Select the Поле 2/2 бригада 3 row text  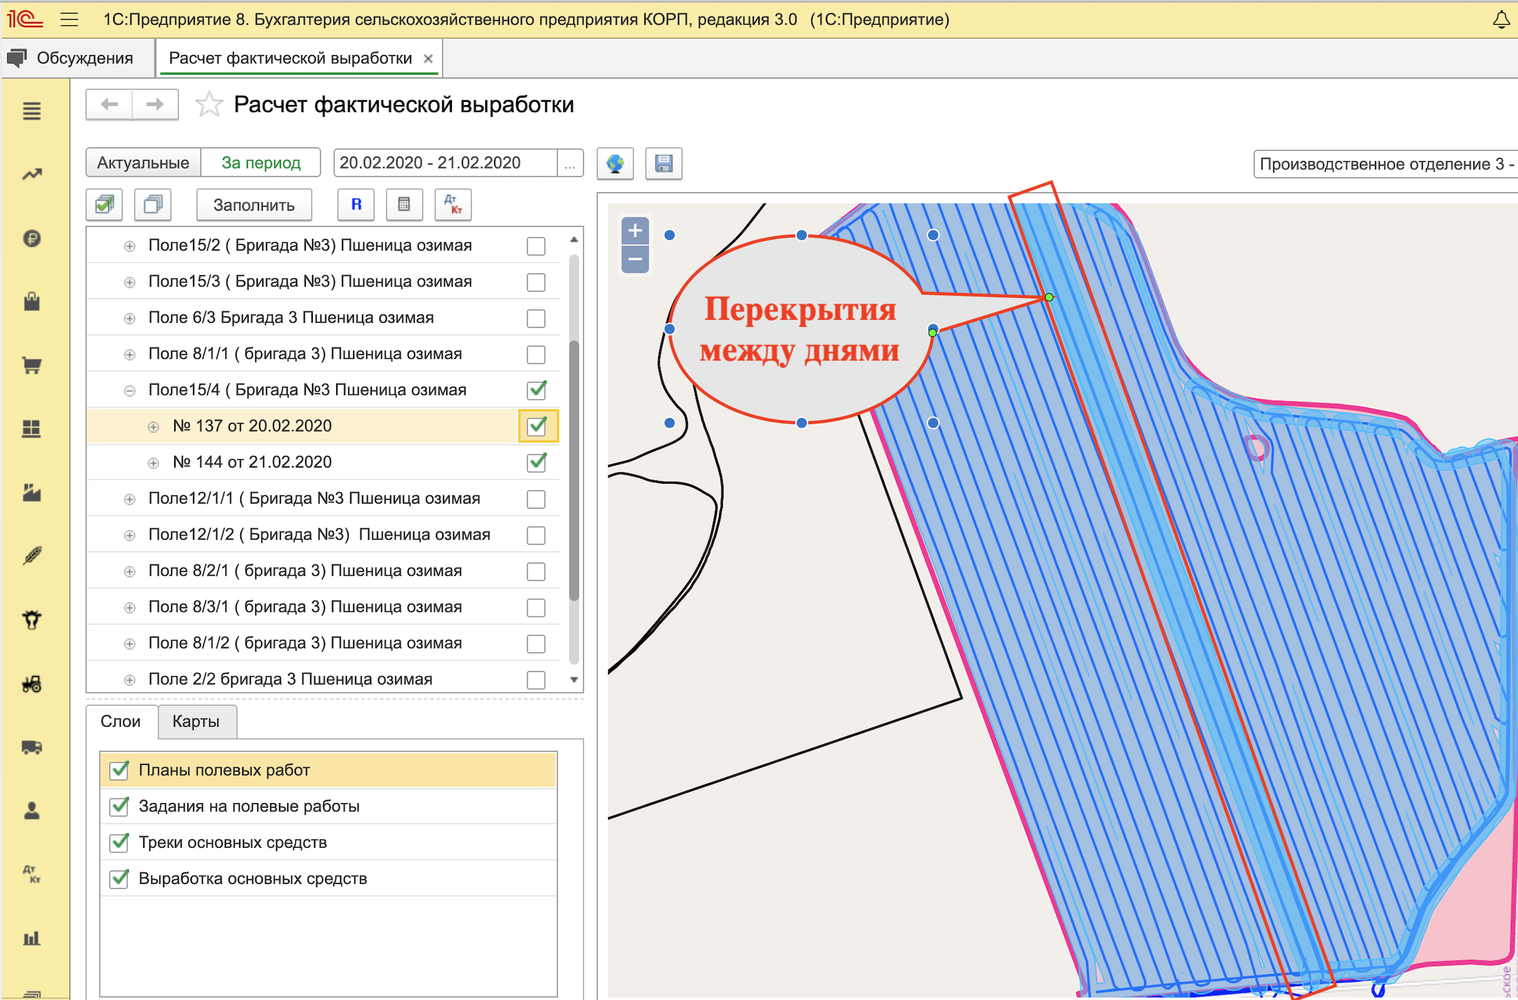click(x=290, y=679)
